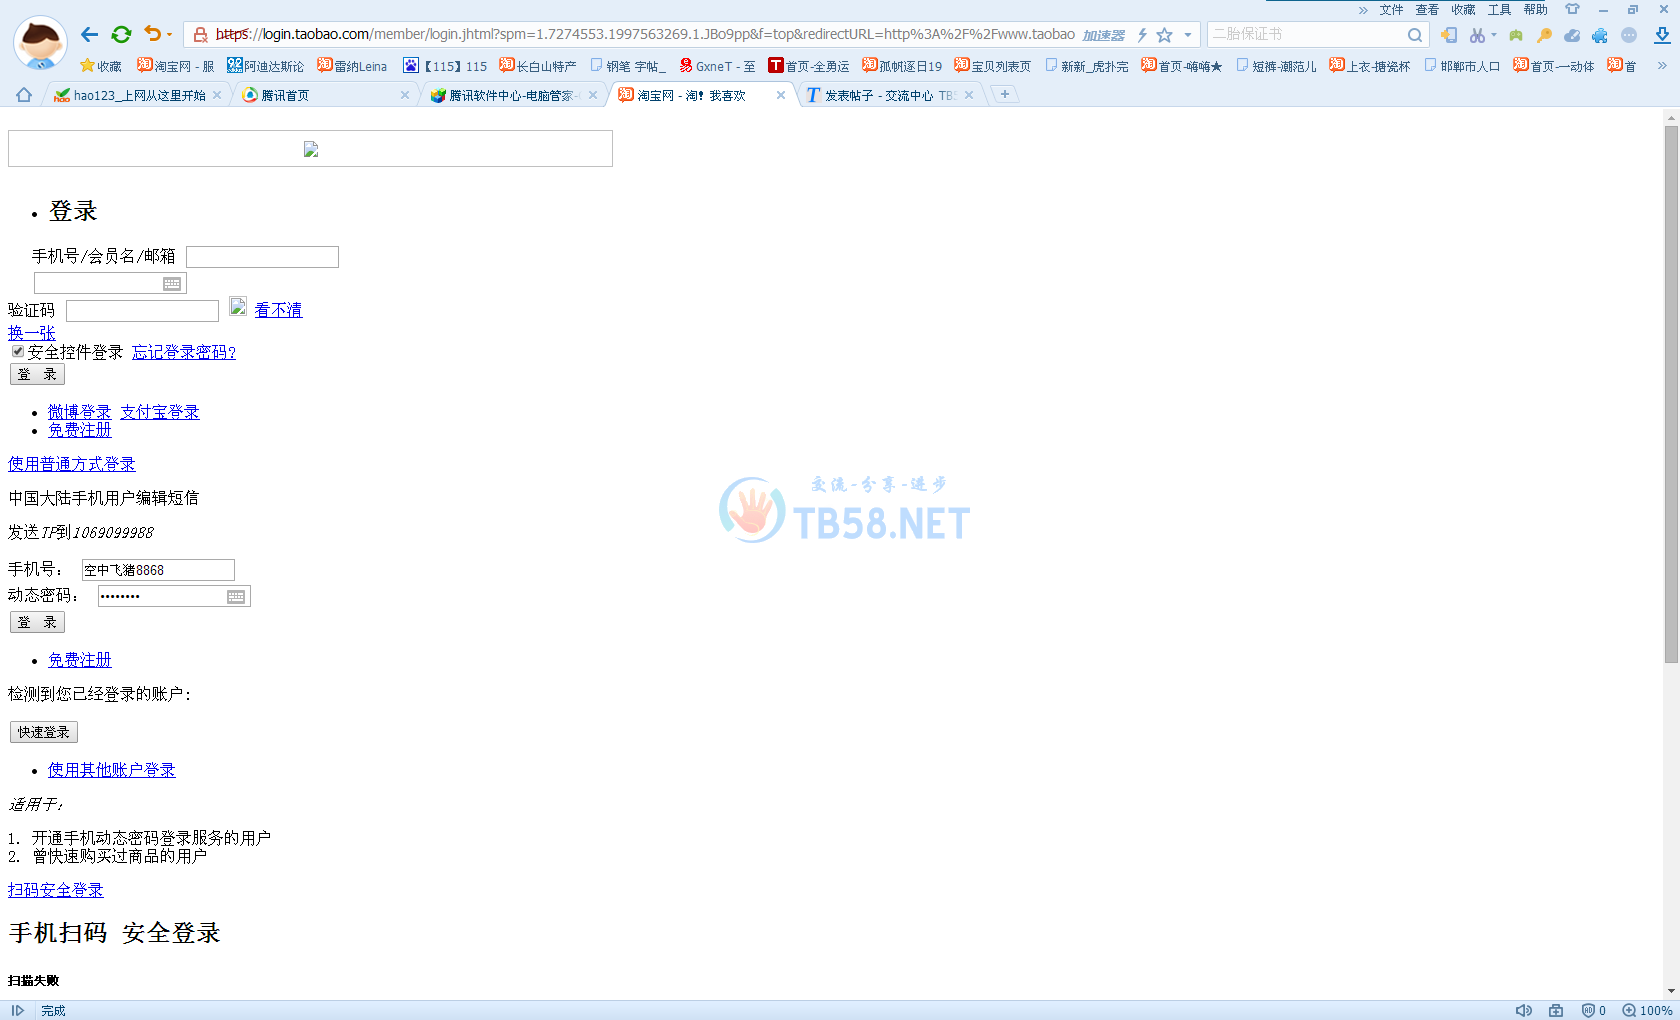This screenshot has width=1680, height=1020.
Task: Open the undo history dropdown arrow
Action: (169, 35)
